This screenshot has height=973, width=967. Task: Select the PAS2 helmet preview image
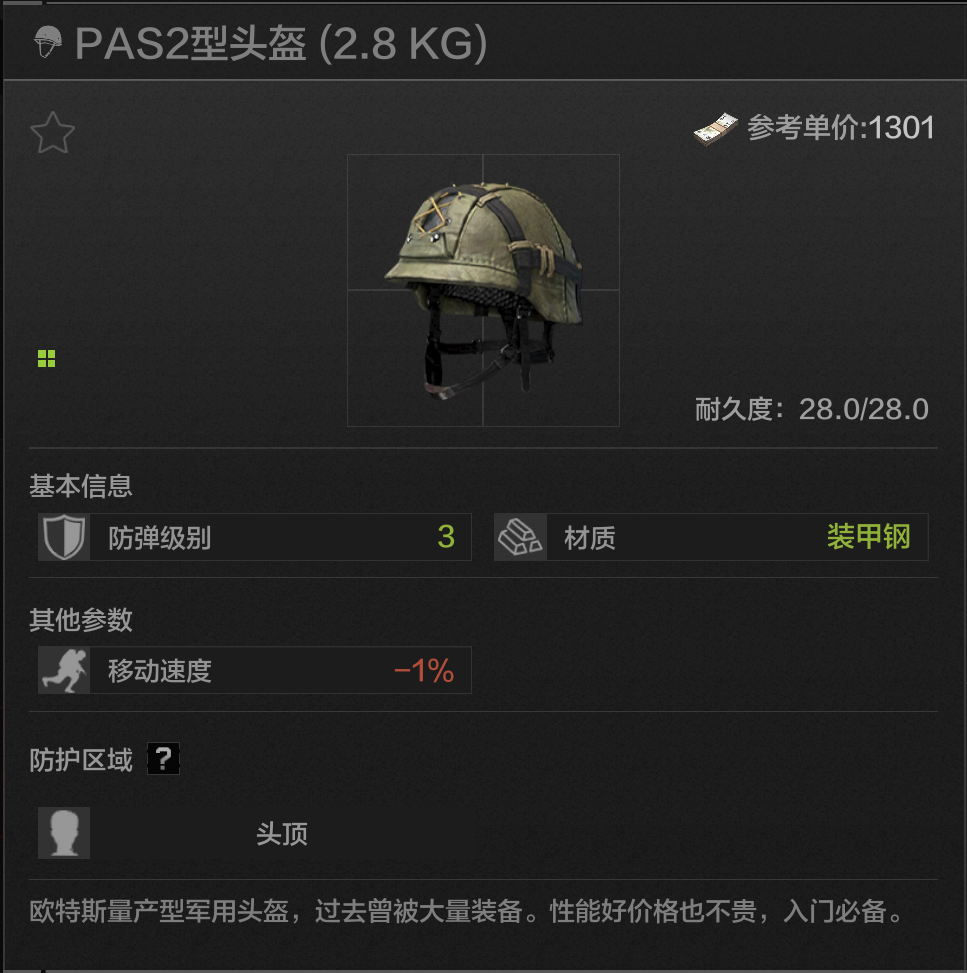484,290
